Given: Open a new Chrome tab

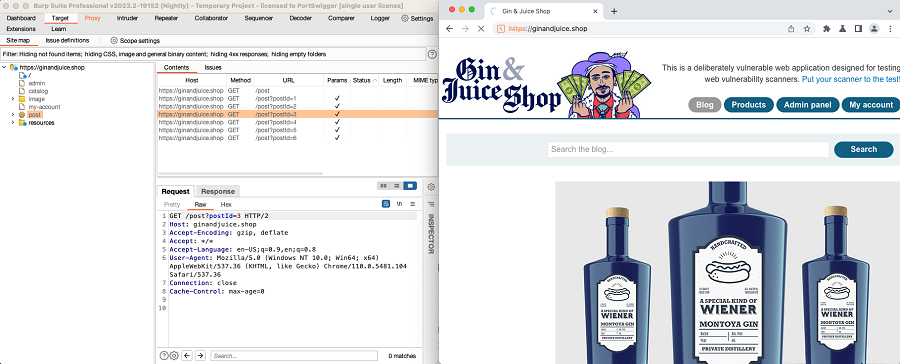Looking at the screenshot, I should (x=614, y=11).
